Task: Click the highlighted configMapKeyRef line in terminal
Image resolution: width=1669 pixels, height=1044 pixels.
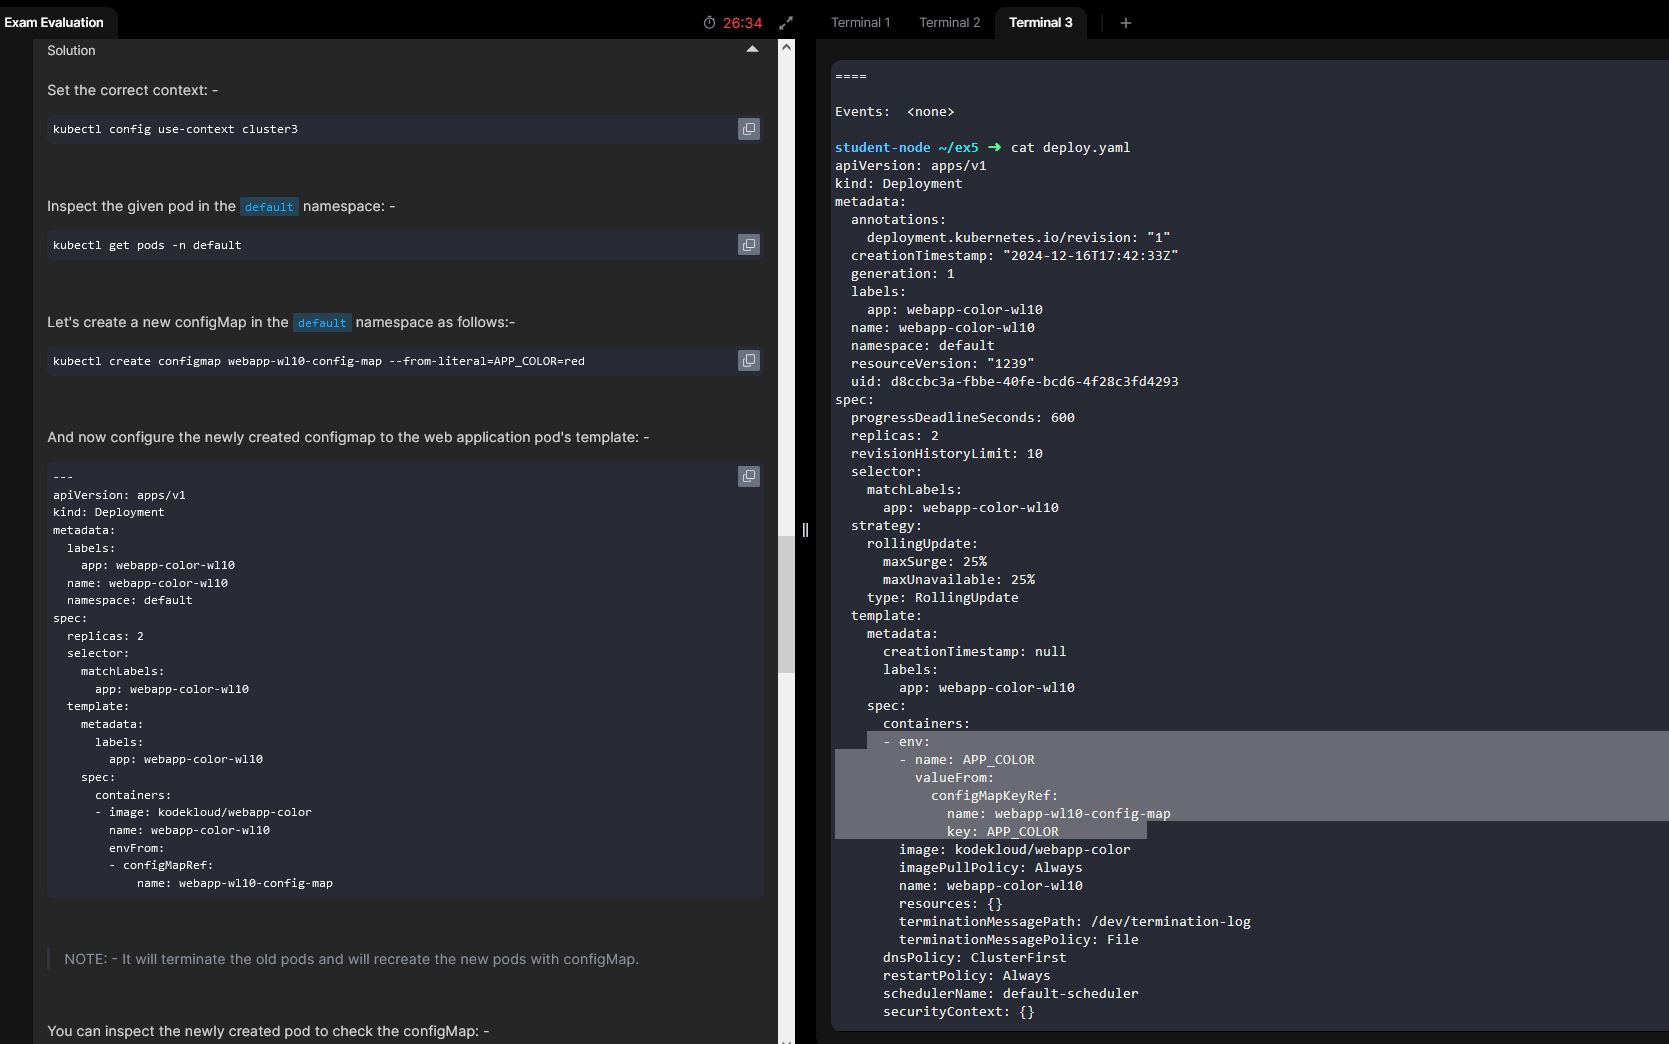Action: [x=994, y=796]
